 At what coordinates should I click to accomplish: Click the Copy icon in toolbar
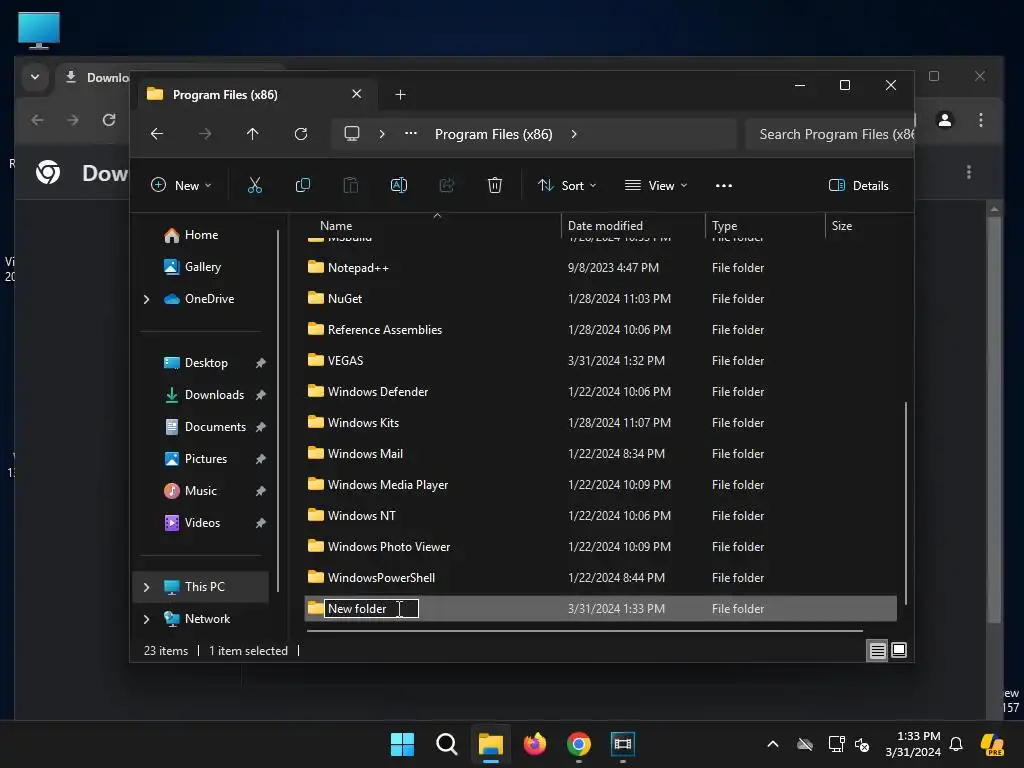(302, 185)
